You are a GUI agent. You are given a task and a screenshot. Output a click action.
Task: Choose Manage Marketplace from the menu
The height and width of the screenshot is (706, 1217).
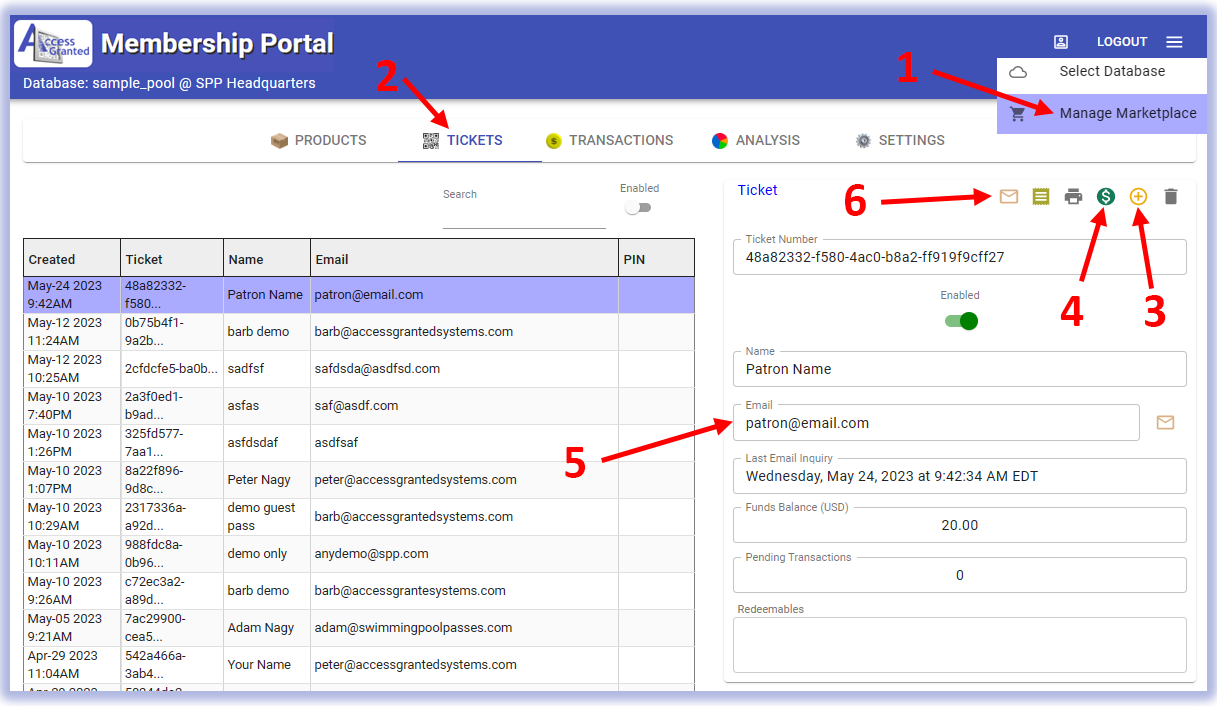click(1127, 114)
